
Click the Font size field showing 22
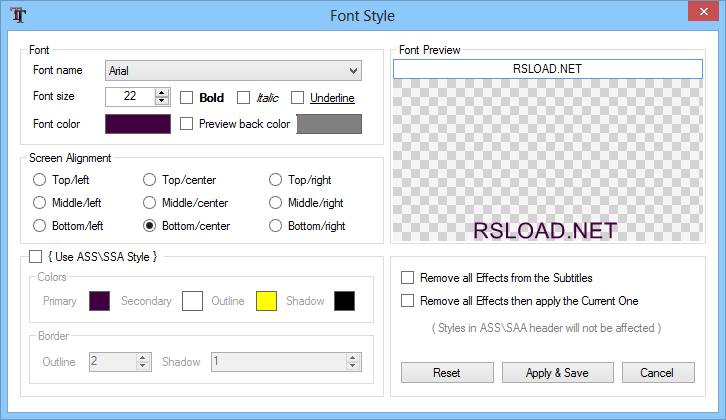130,96
